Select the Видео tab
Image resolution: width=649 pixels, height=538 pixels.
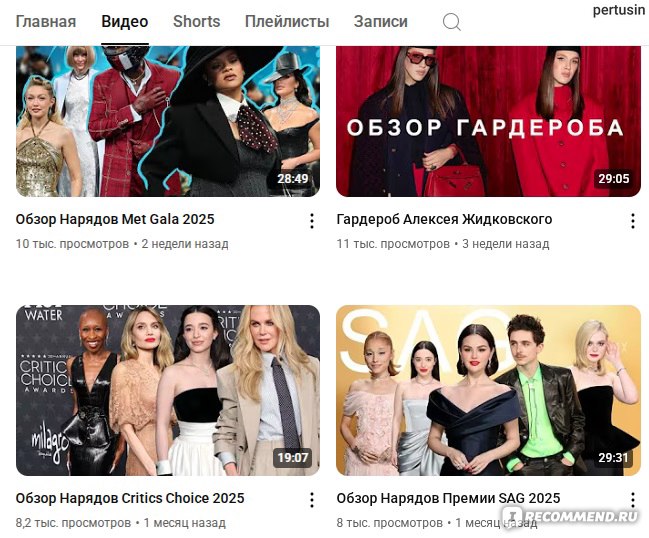[125, 22]
